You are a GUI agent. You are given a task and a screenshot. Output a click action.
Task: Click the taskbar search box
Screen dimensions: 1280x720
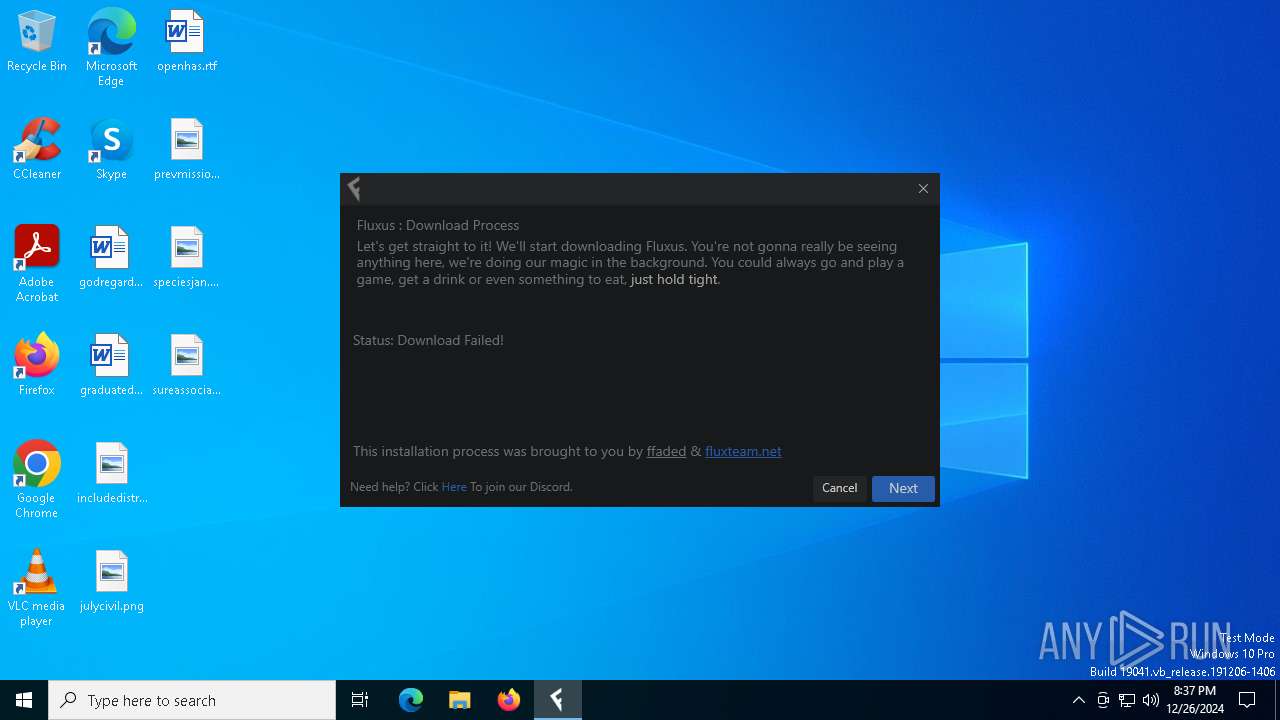(x=192, y=700)
